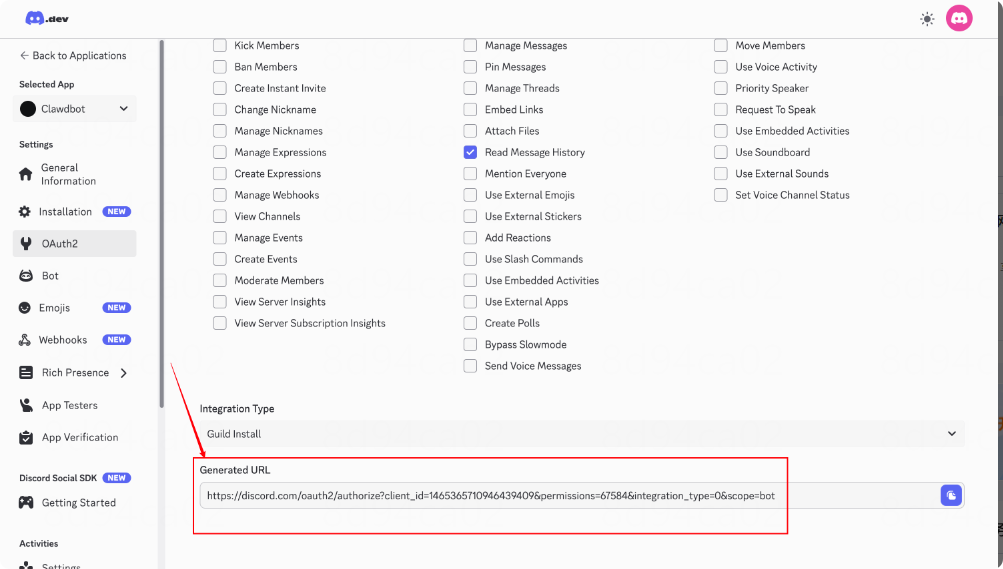The height and width of the screenshot is (569, 1003).
Task: Click the General Information home icon
Action: click(26, 174)
